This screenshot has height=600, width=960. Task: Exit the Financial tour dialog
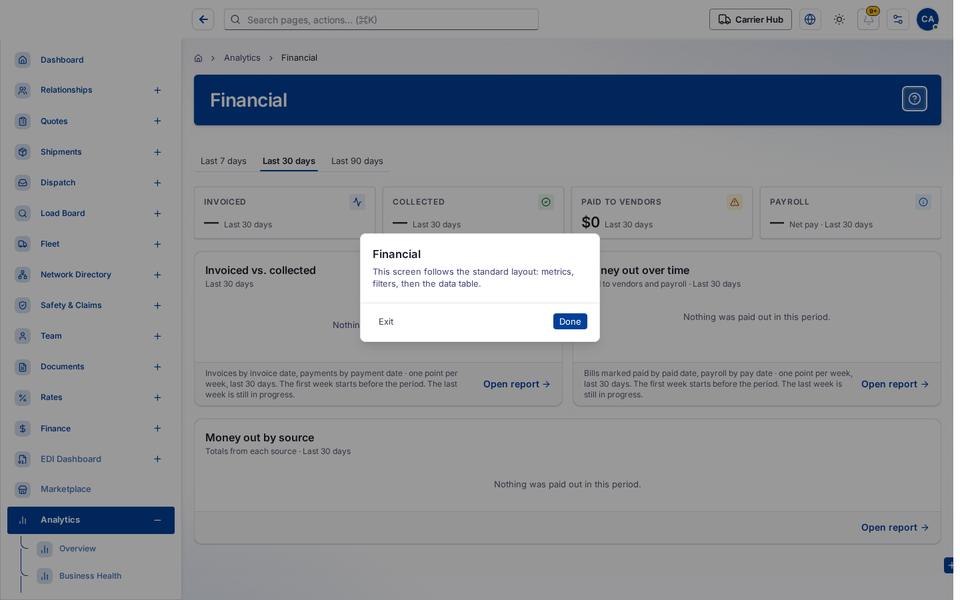tap(386, 321)
